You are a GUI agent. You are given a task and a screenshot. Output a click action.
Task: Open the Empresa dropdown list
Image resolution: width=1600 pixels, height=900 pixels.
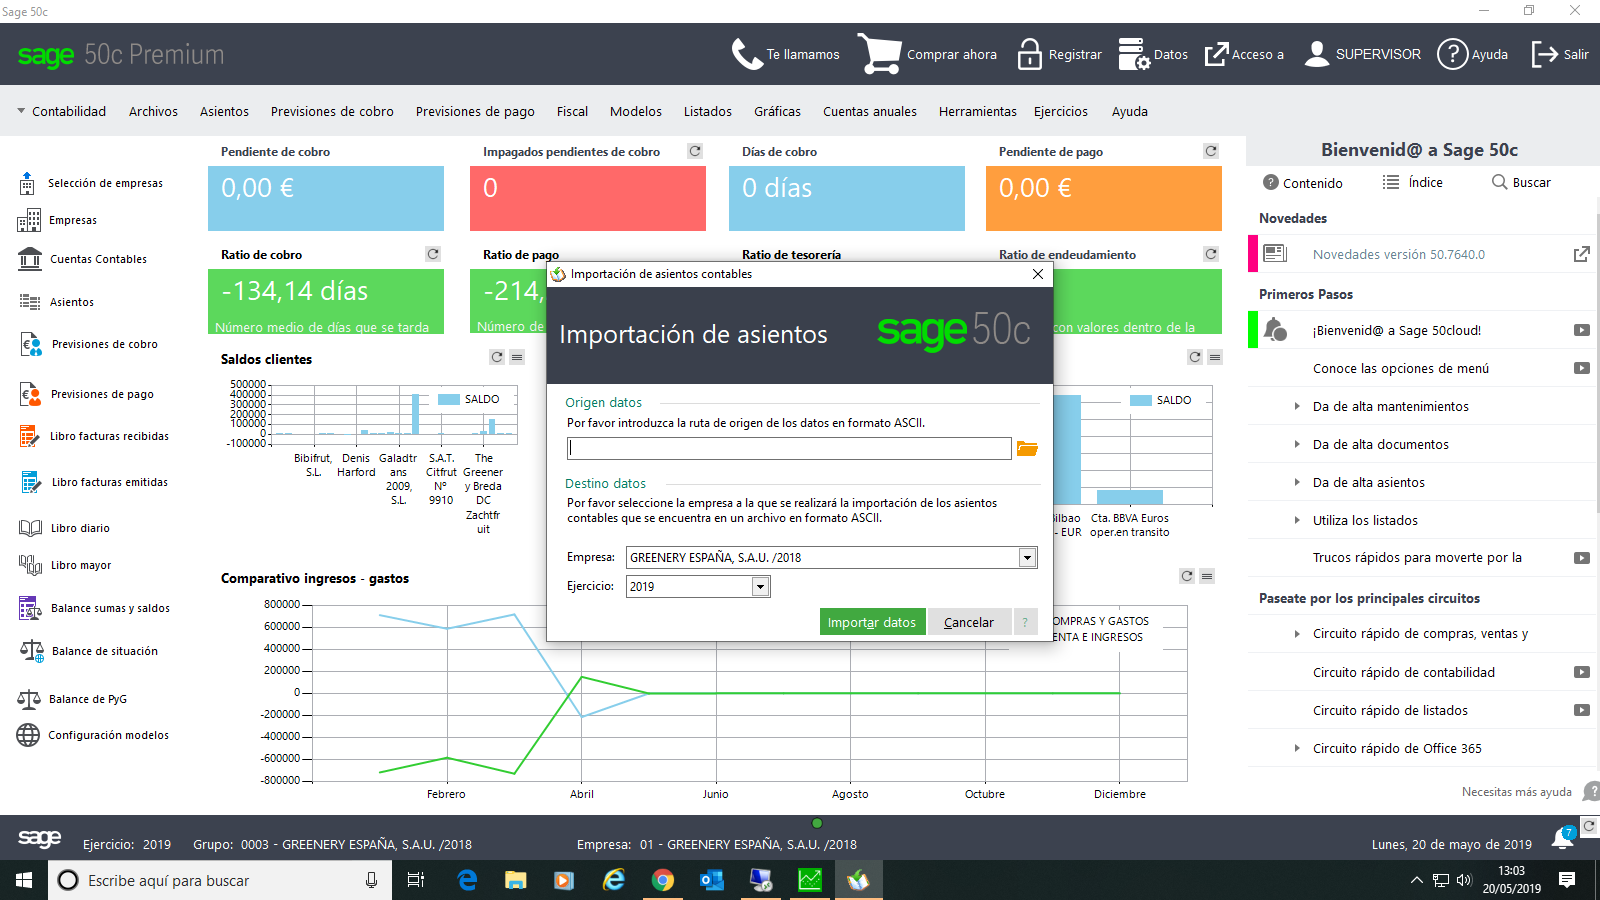point(1027,558)
